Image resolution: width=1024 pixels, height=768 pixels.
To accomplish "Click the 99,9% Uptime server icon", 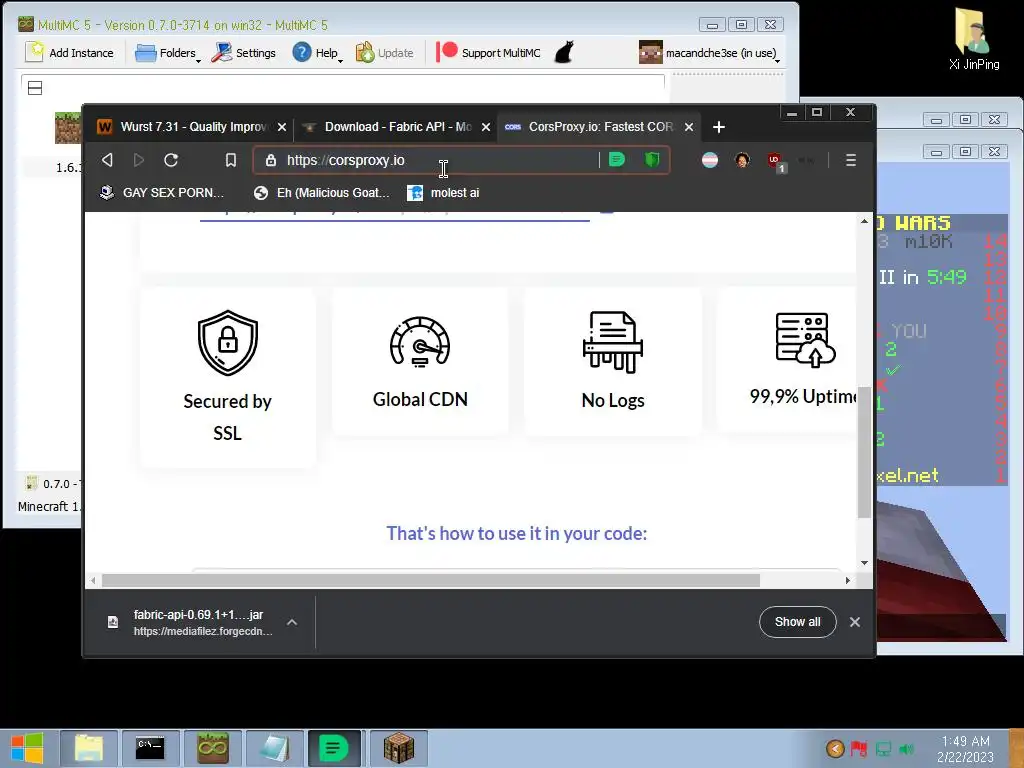I will click(805, 340).
